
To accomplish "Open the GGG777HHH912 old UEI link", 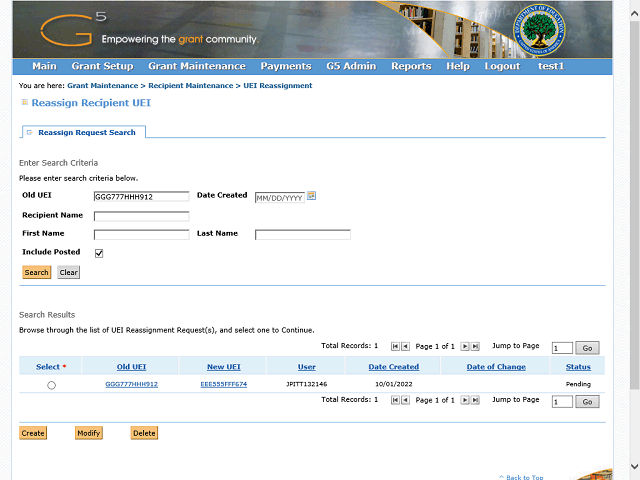I will click(131, 384).
